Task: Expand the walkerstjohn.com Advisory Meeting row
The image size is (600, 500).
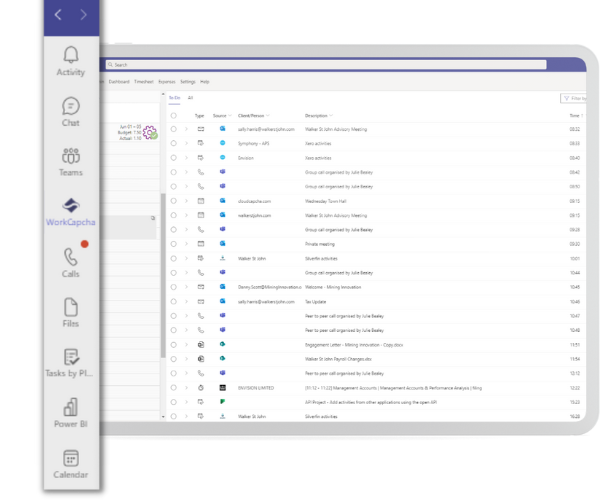Action: [186, 215]
